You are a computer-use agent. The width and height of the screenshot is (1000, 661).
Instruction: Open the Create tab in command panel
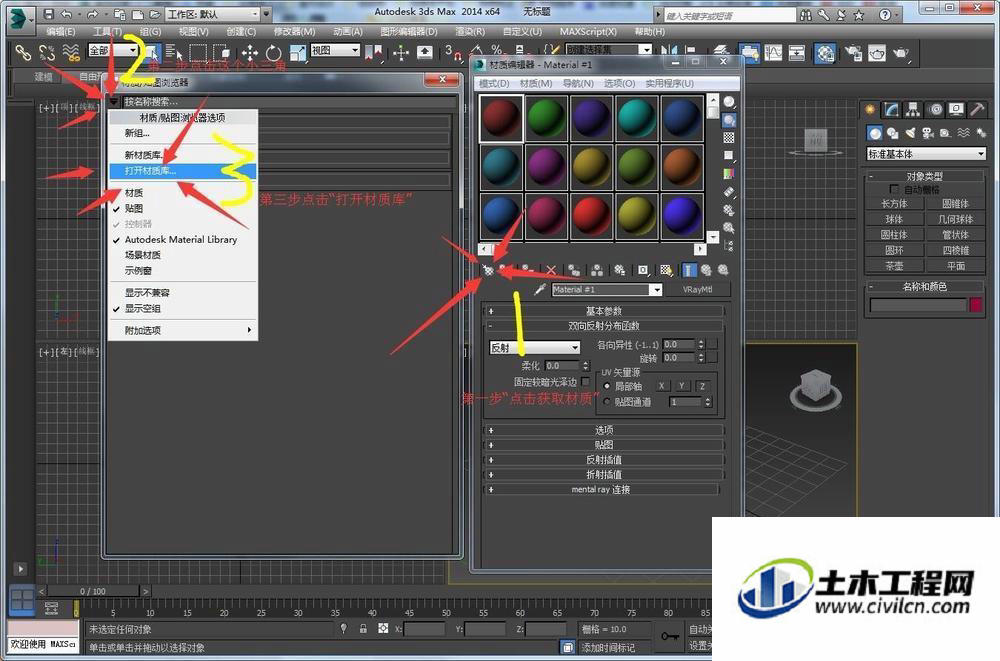[x=870, y=110]
